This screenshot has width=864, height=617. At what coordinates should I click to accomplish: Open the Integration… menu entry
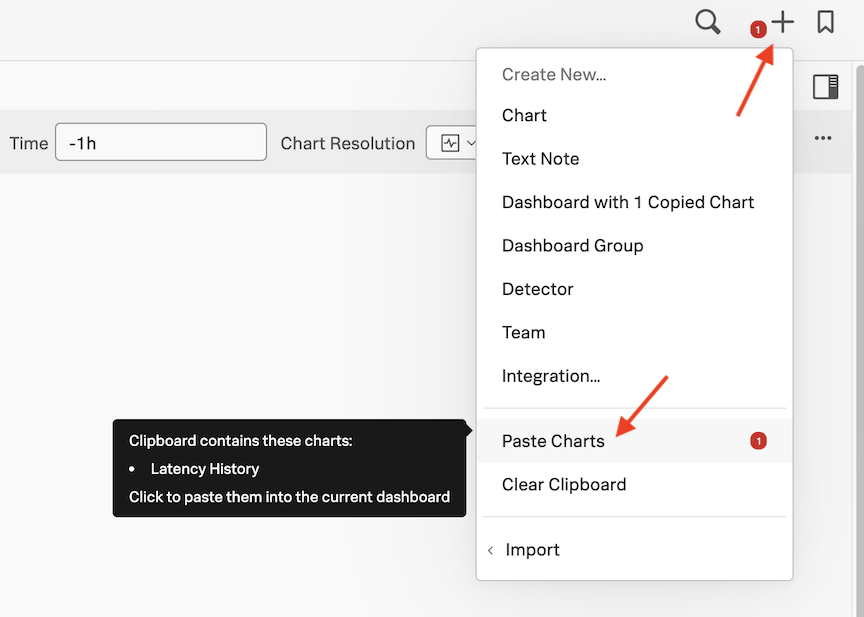[x=550, y=376]
